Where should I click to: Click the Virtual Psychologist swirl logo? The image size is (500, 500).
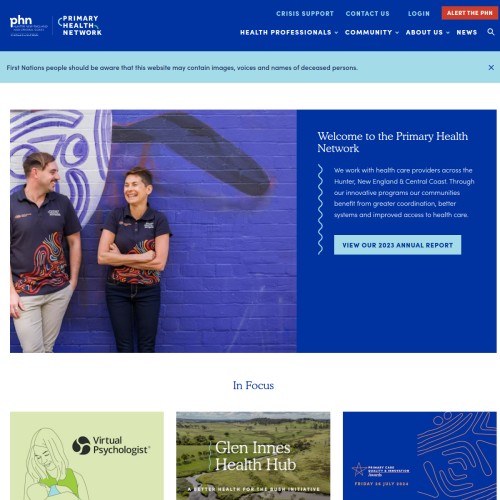81,445
